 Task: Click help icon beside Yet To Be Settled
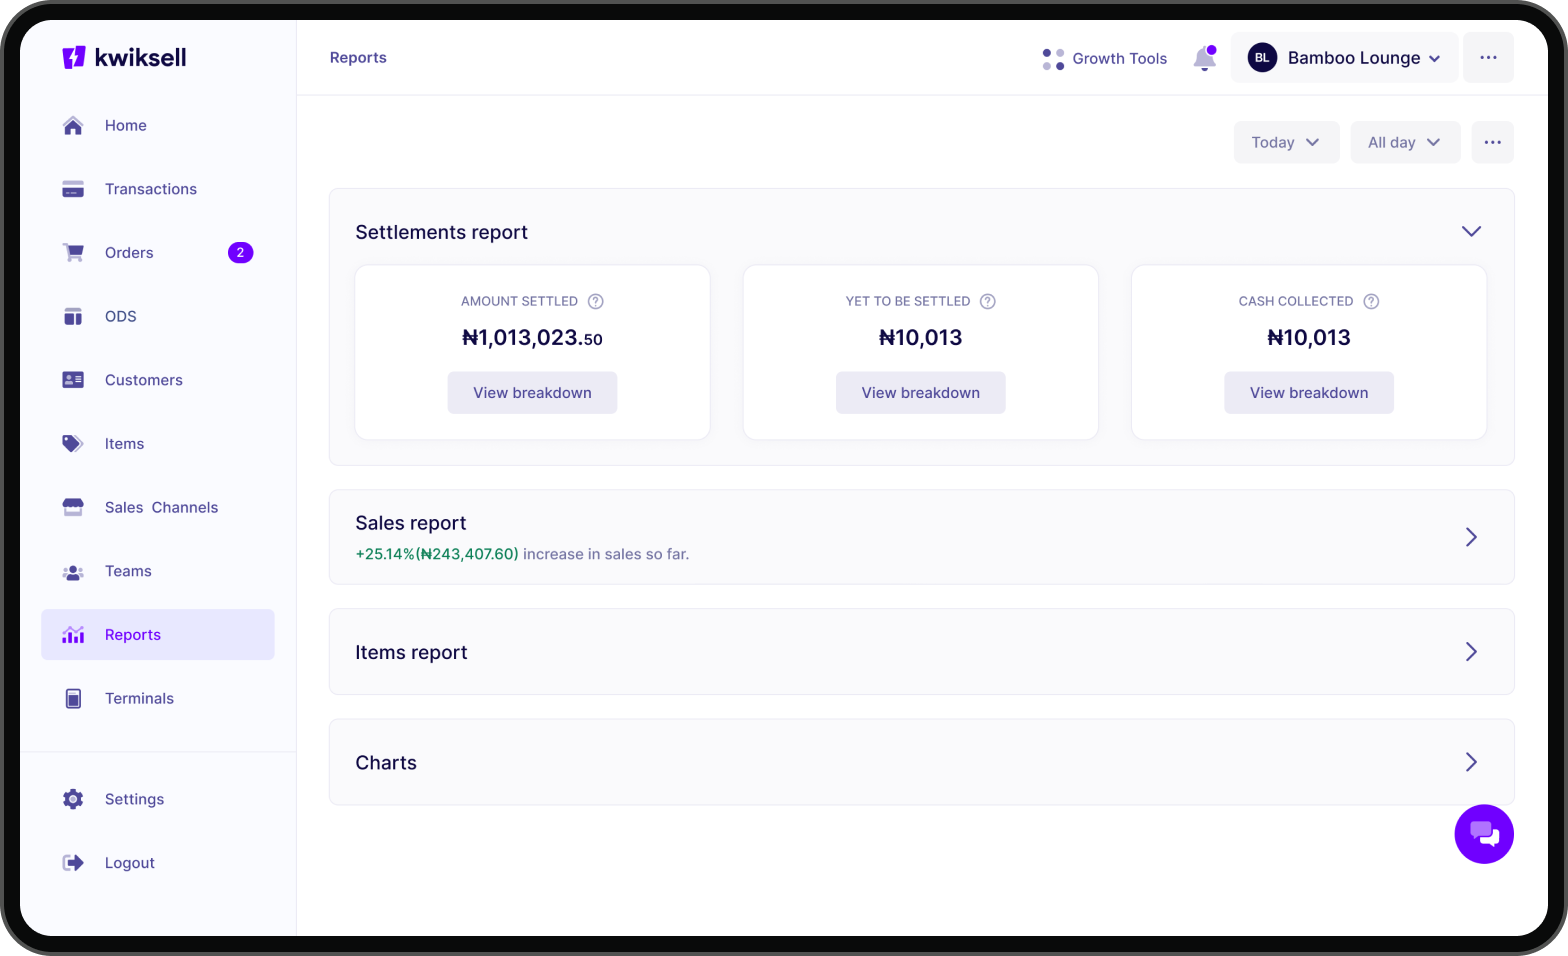988,301
